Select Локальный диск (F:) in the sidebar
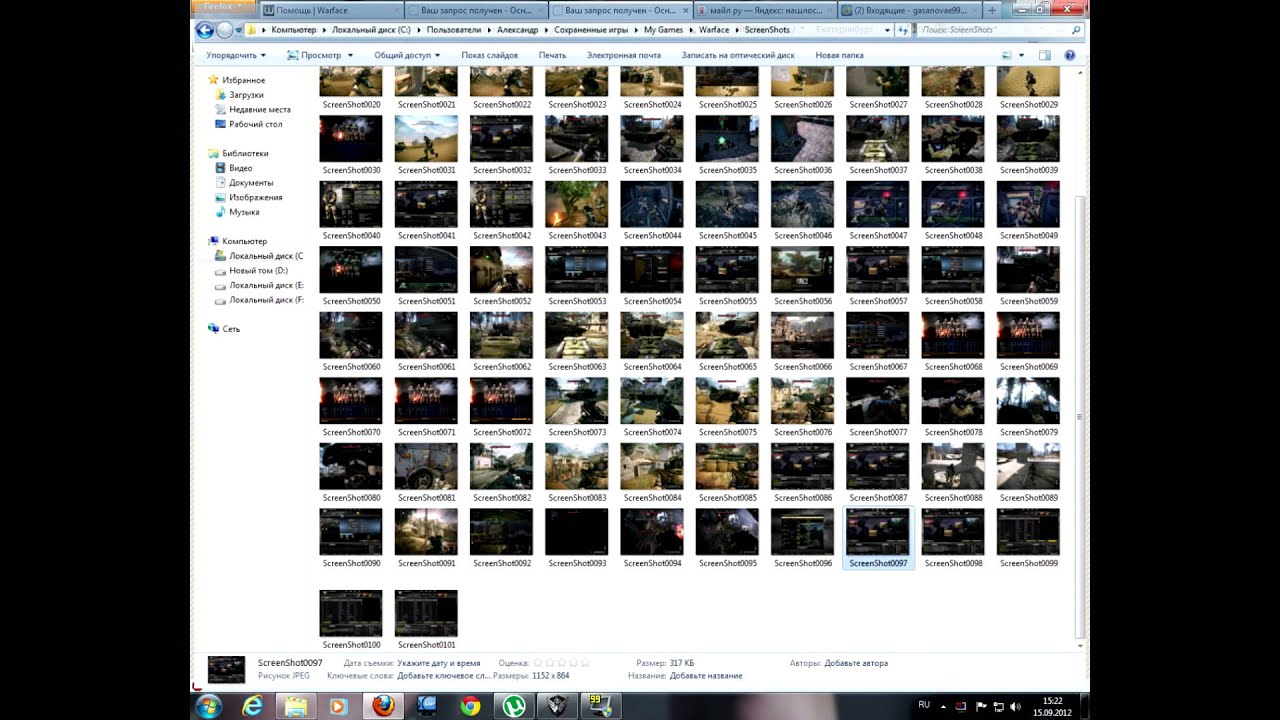The width and height of the screenshot is (1280, 720). pos(259,300)
